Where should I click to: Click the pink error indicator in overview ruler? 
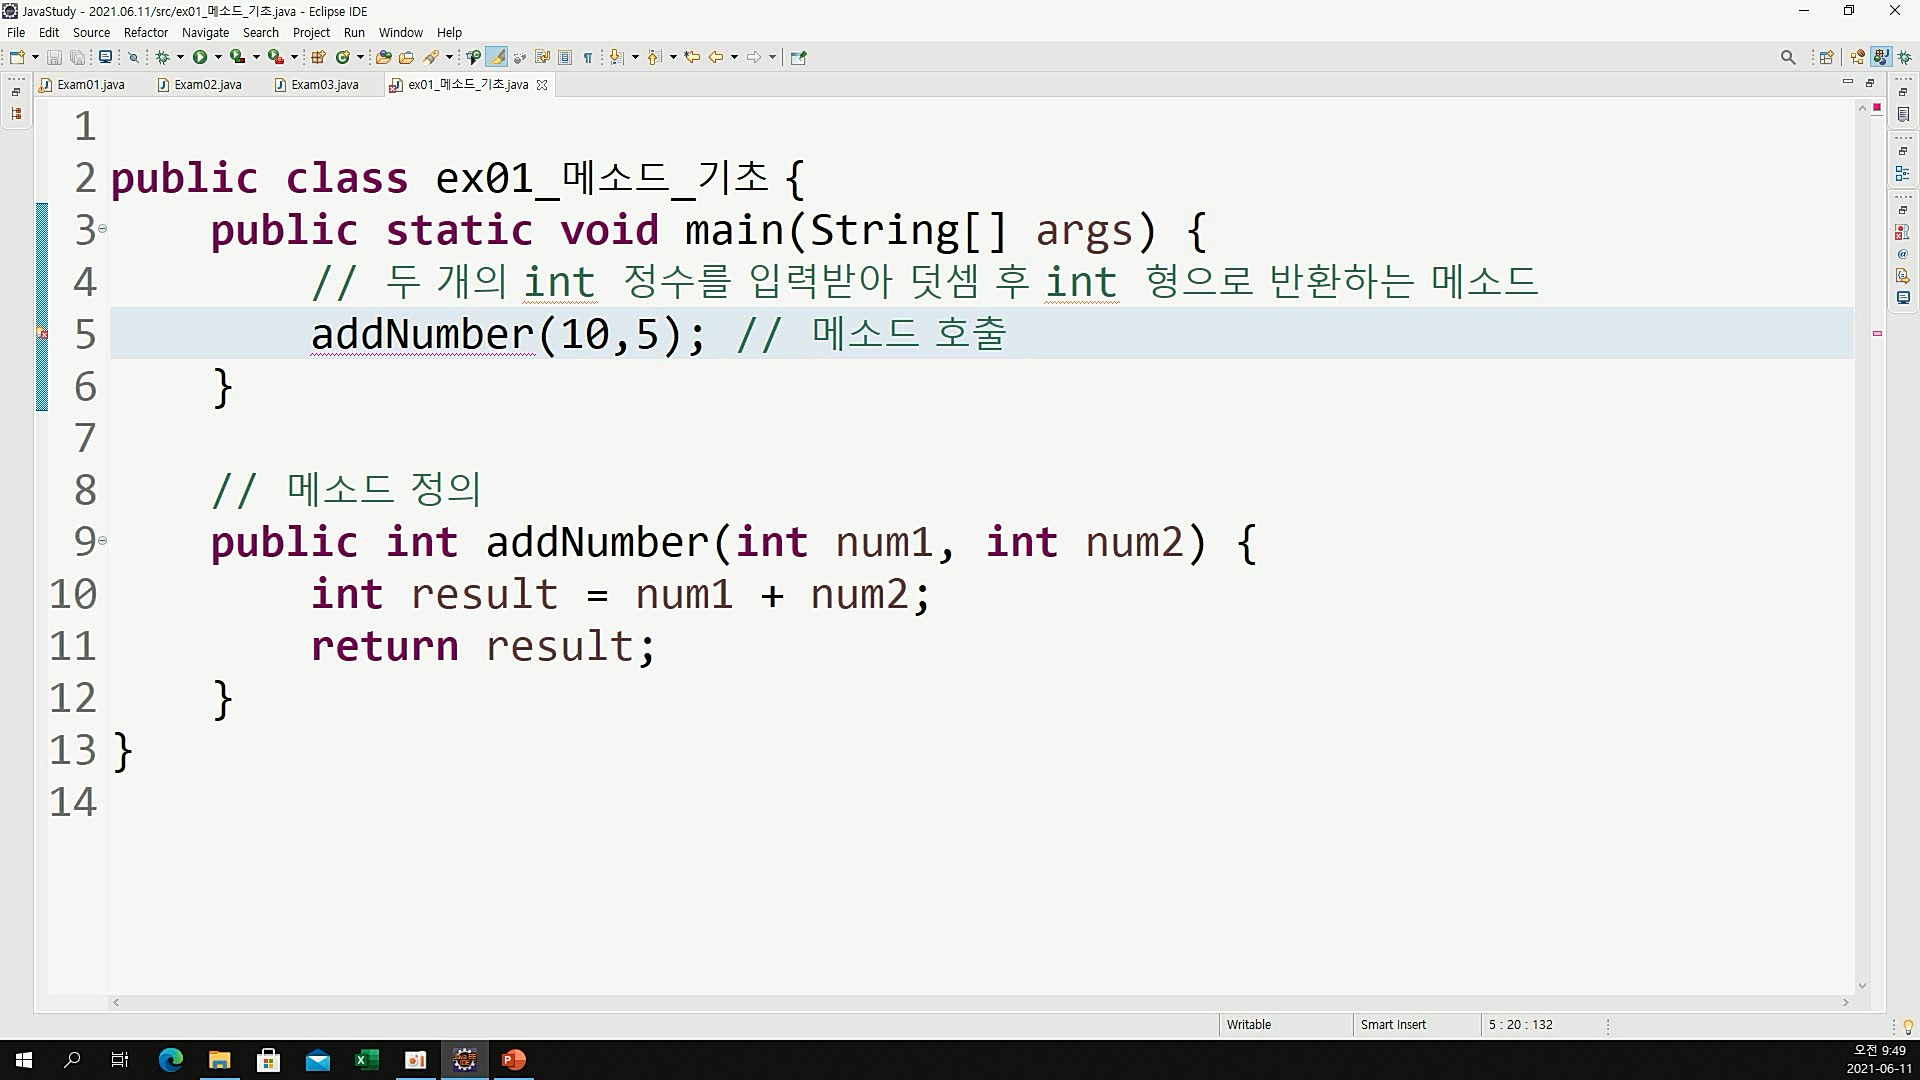1877,333
